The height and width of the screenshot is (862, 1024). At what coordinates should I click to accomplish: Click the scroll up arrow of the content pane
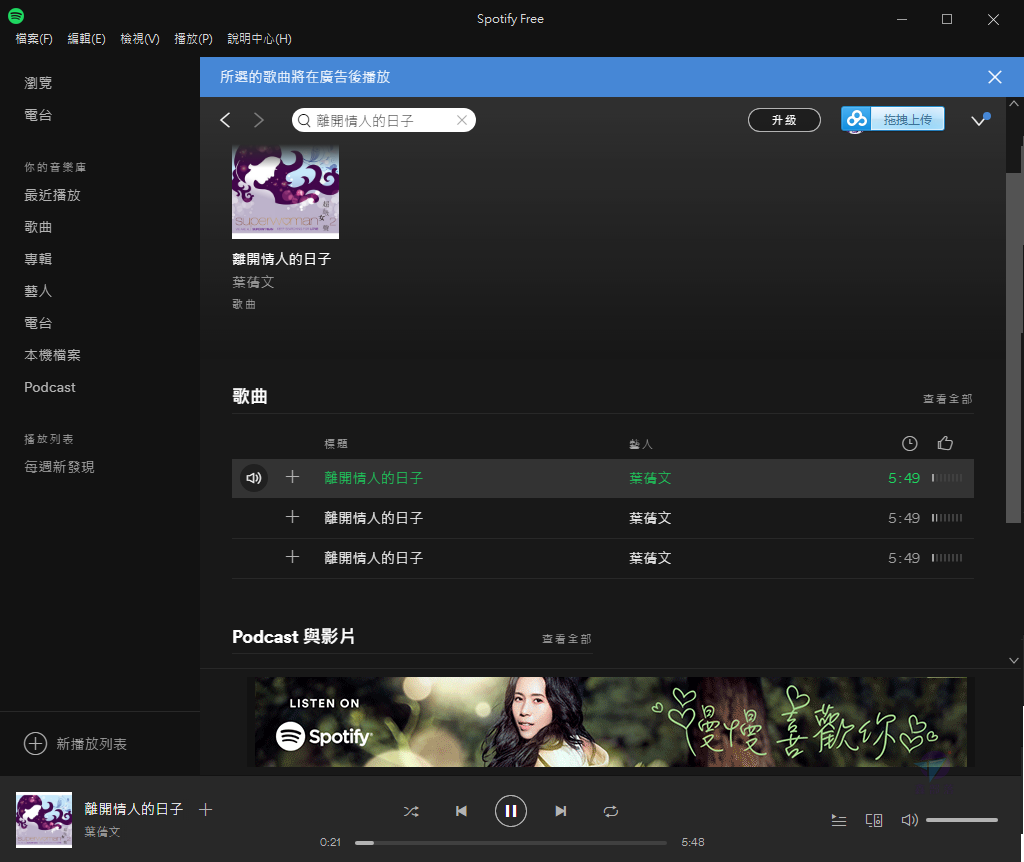1014,103
